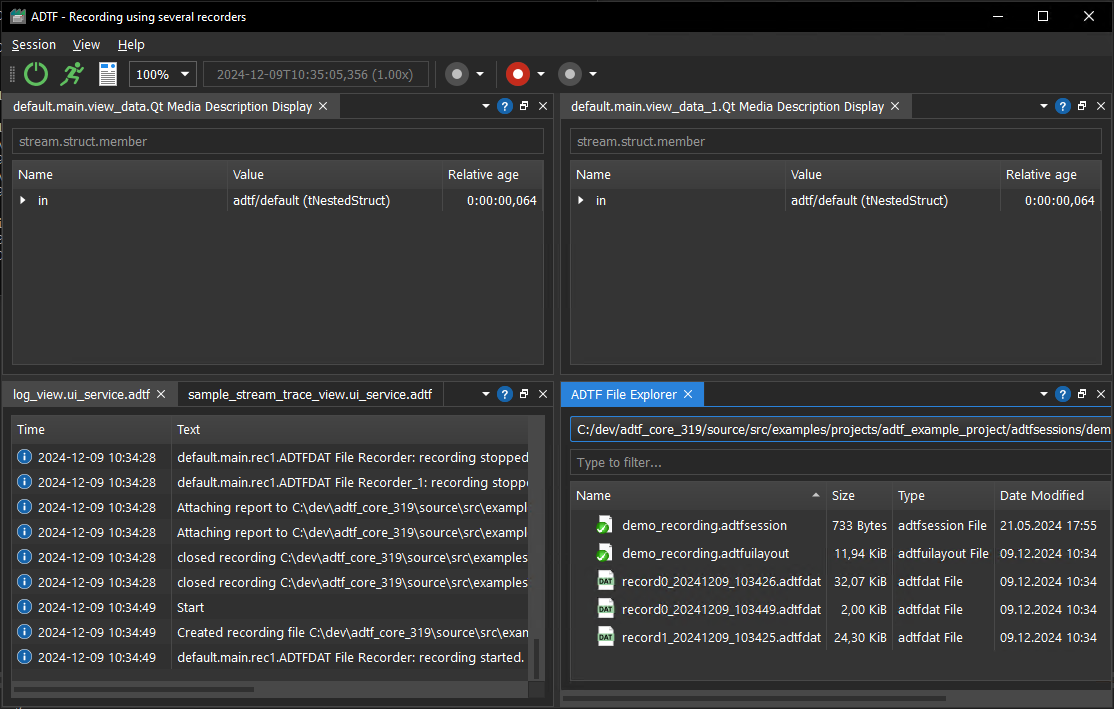Select record0_20241209_103426.adtfdat DAT icon
The height and width of the screenshot is (709, 1114).
[x=605, y=581]
